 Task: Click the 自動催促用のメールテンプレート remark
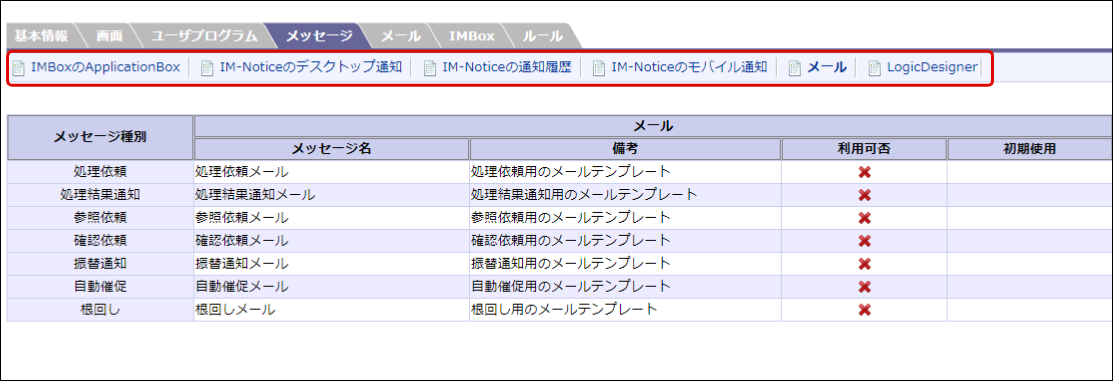(571, 287)
